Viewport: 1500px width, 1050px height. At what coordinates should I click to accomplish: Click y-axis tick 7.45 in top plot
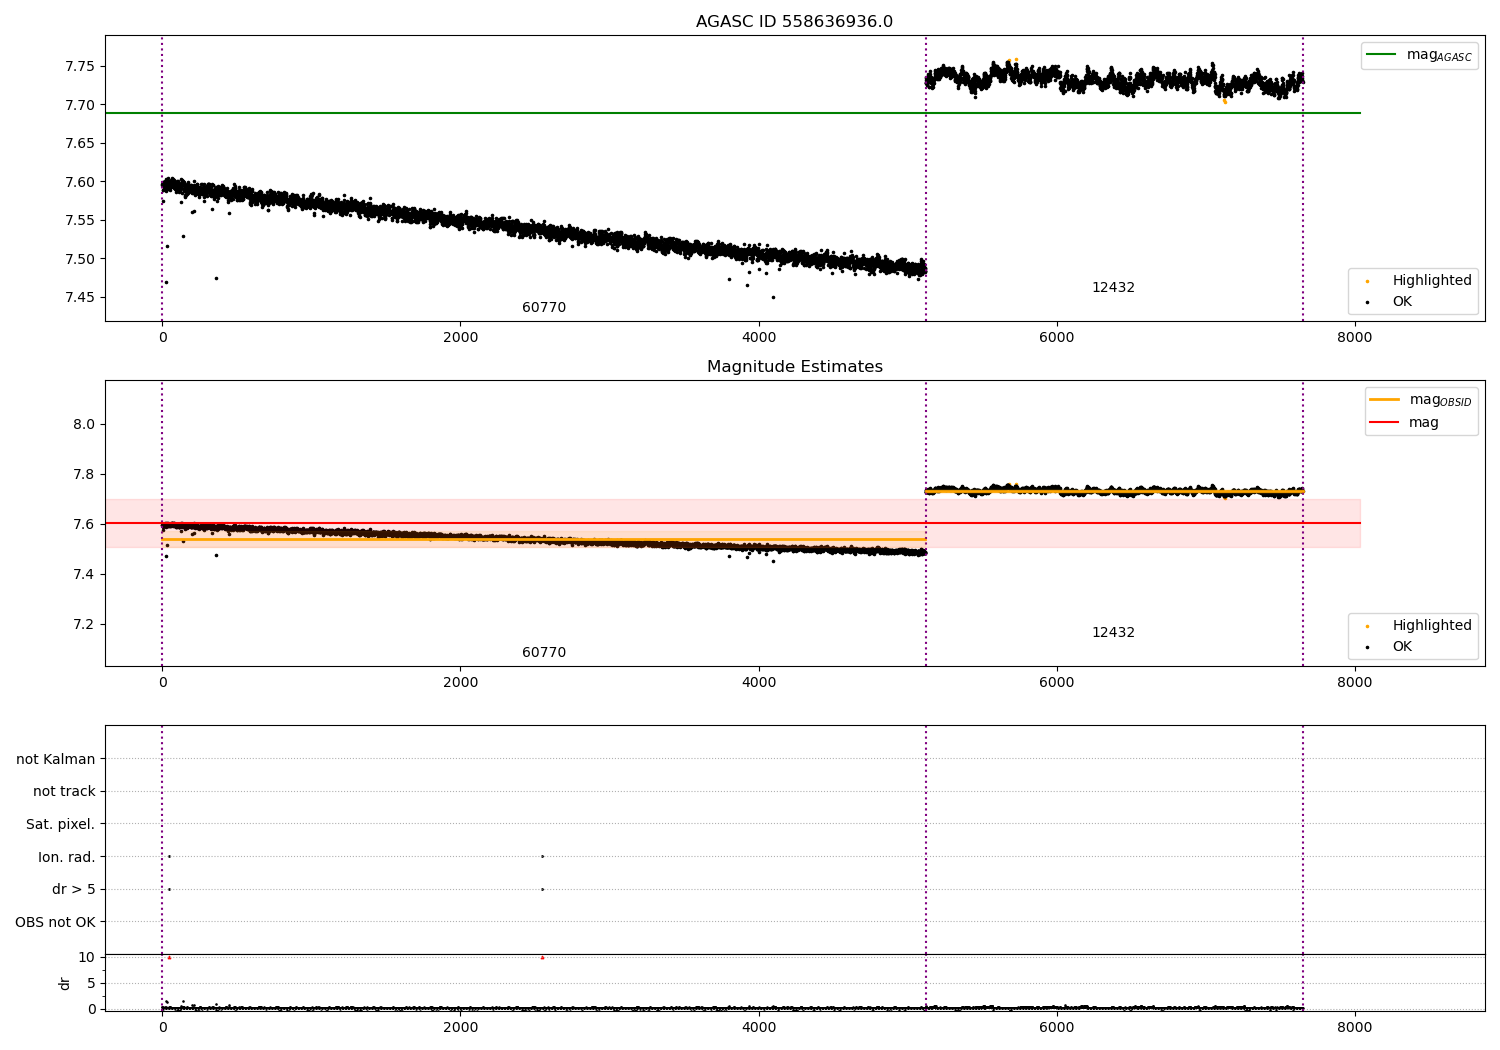[x=80, y=298]
